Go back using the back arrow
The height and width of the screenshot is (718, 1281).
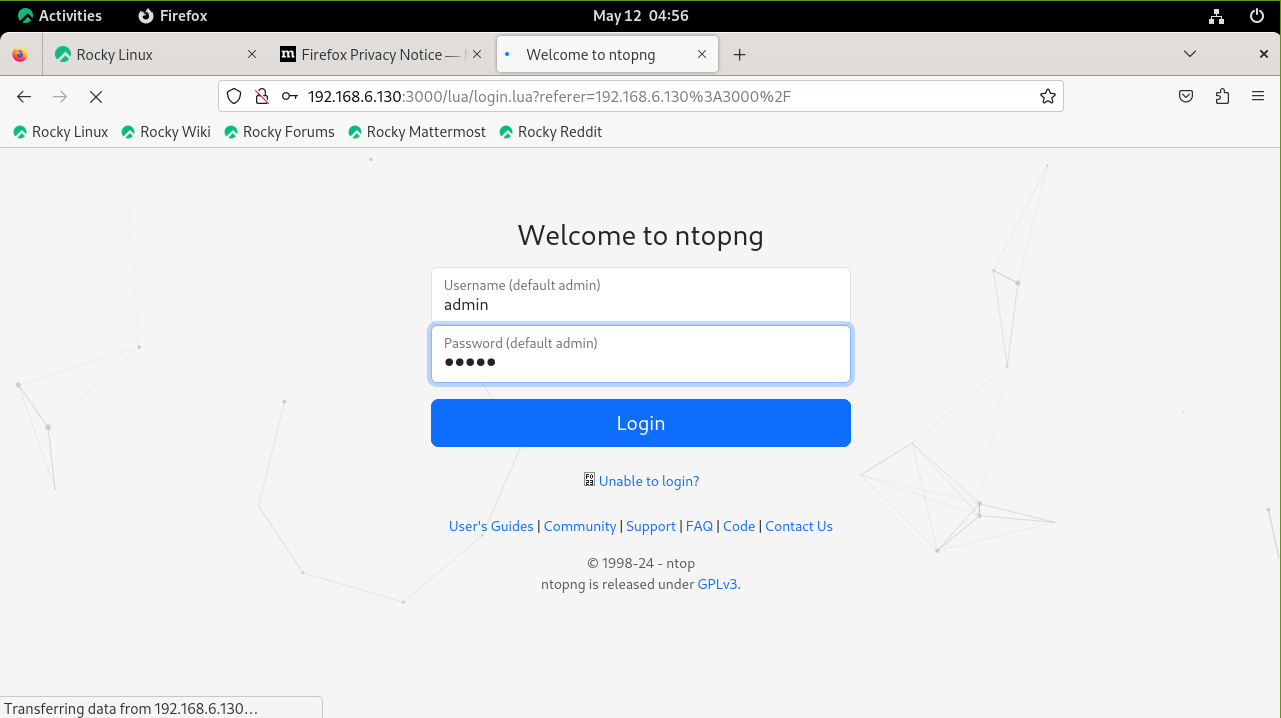click(x=24, y=96)
